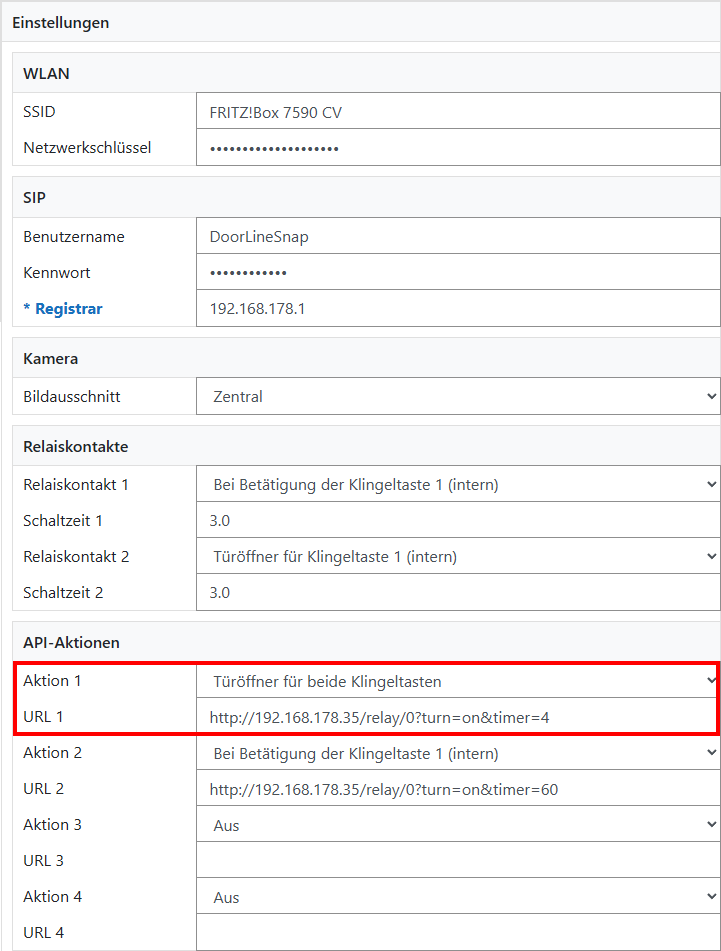The image size is (721, 951).
Task: Click the SSID input field
Action: (x=457, y=112)
